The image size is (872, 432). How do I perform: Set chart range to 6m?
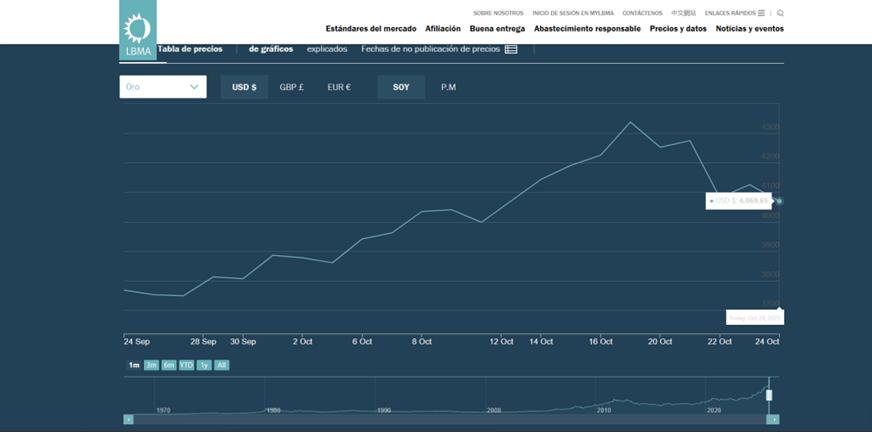click(169, 365)
